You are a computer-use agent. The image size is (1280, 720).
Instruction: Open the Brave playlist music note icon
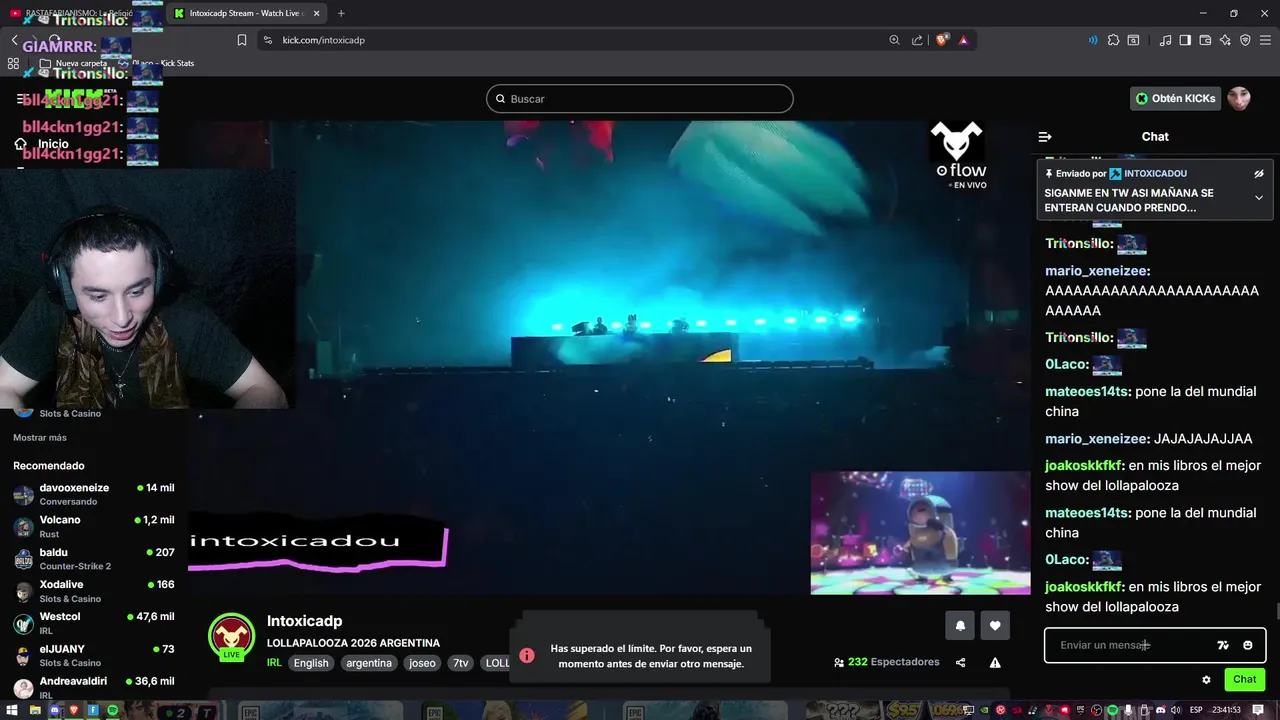point(1165,40)
